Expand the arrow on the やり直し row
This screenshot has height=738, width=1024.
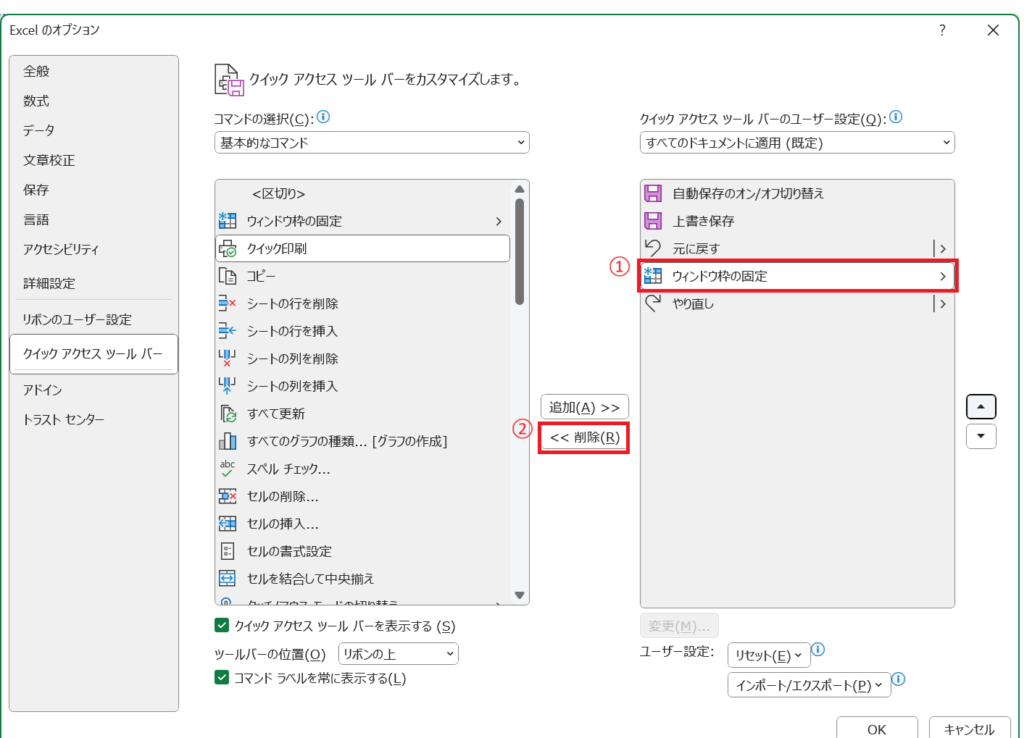click(x=942, y=304)
